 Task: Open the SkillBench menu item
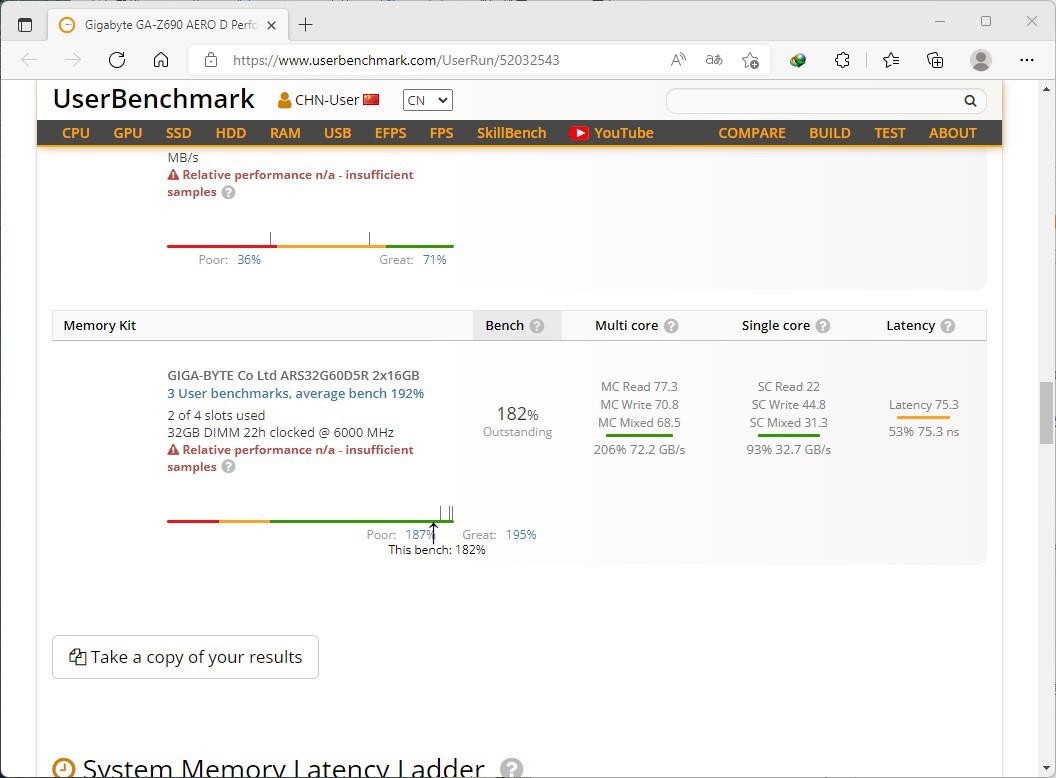pos(512,133)
